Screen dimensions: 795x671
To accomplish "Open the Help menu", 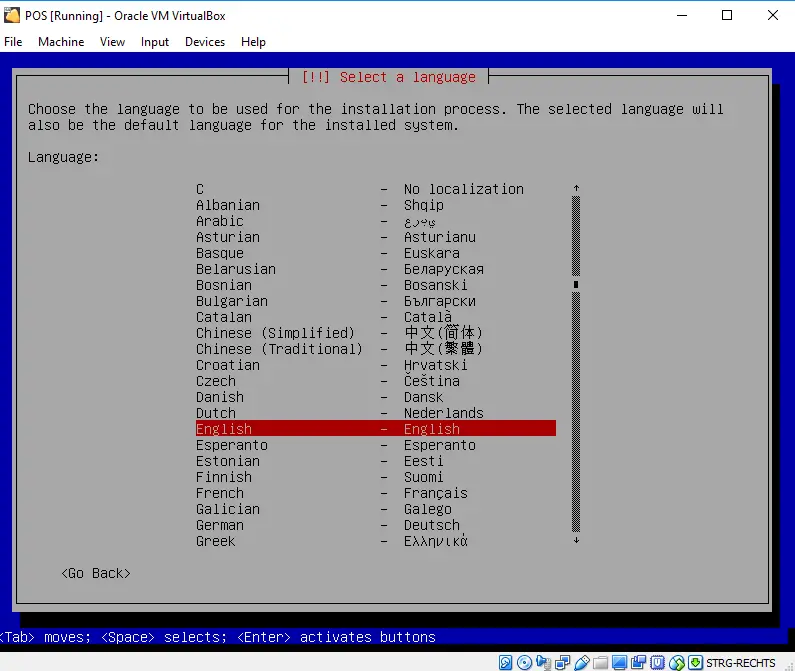I will 253,42.
